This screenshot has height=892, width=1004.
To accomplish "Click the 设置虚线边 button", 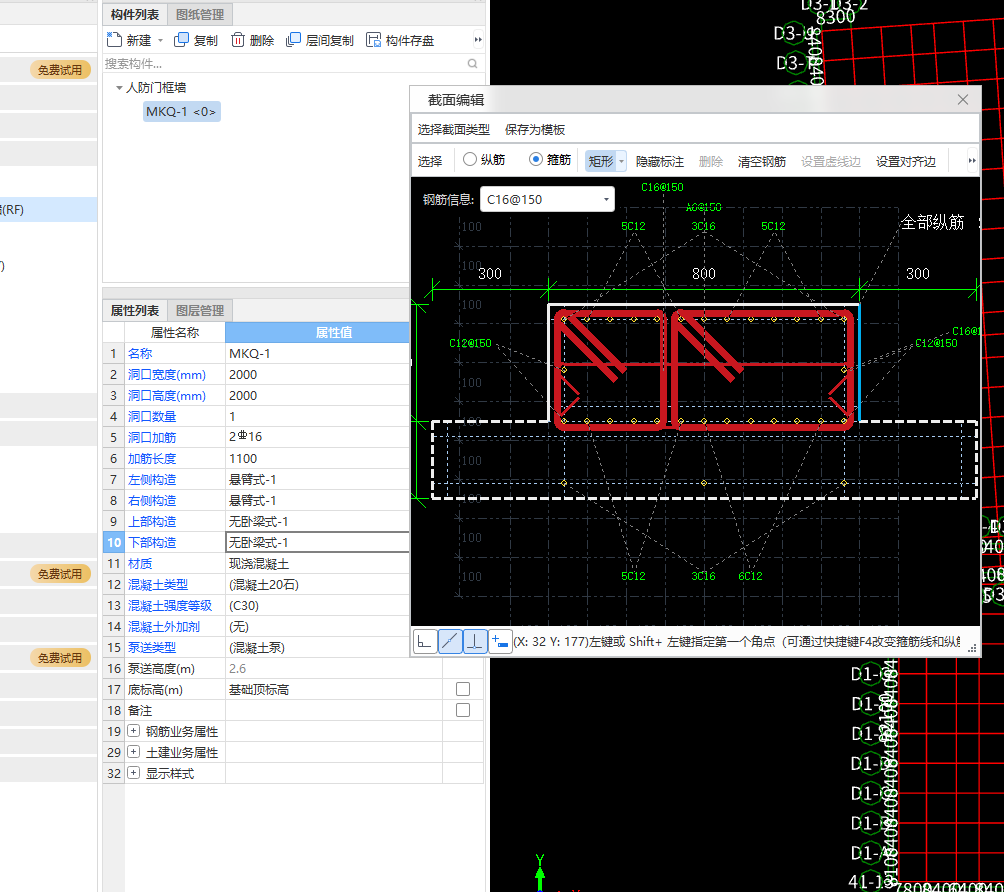I will (830, 161).
